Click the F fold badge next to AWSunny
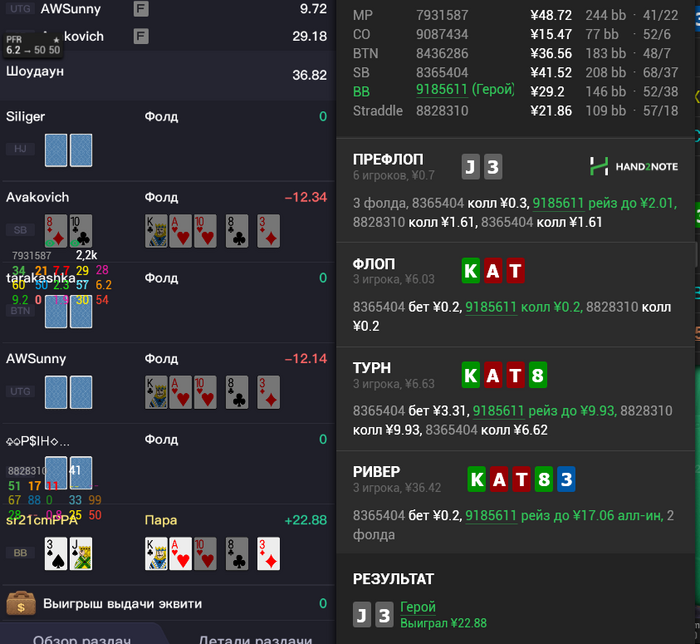 141,8
